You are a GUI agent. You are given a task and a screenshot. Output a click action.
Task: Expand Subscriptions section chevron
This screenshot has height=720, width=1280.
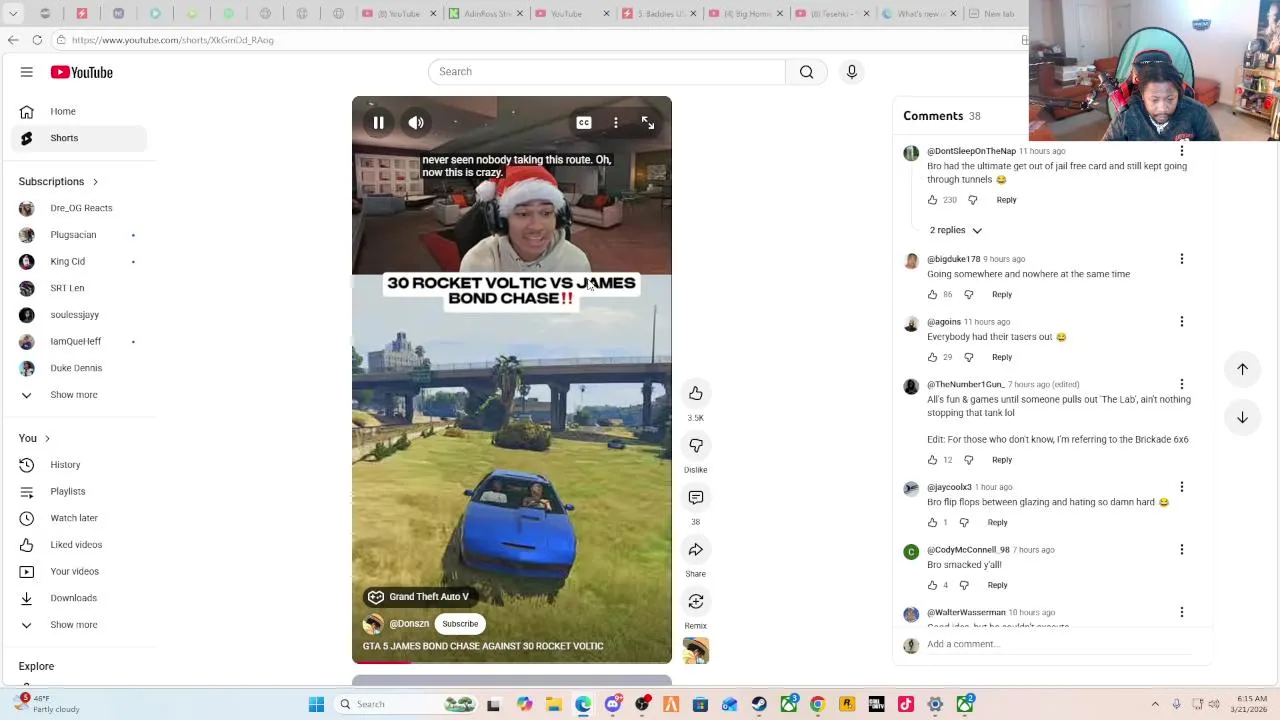click(x=95, y=182)
